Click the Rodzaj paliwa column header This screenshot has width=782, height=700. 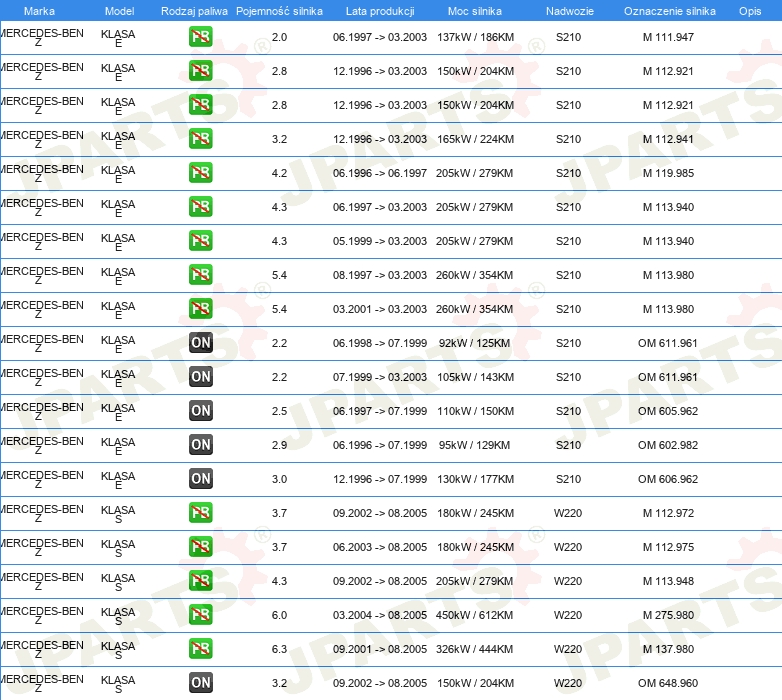pyautogui.click(x=194, y=10)
